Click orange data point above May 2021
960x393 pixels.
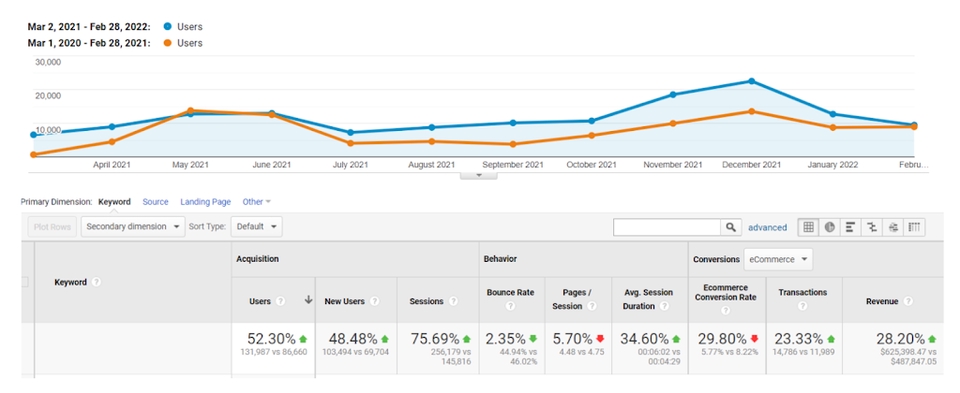tap(190, 111)
